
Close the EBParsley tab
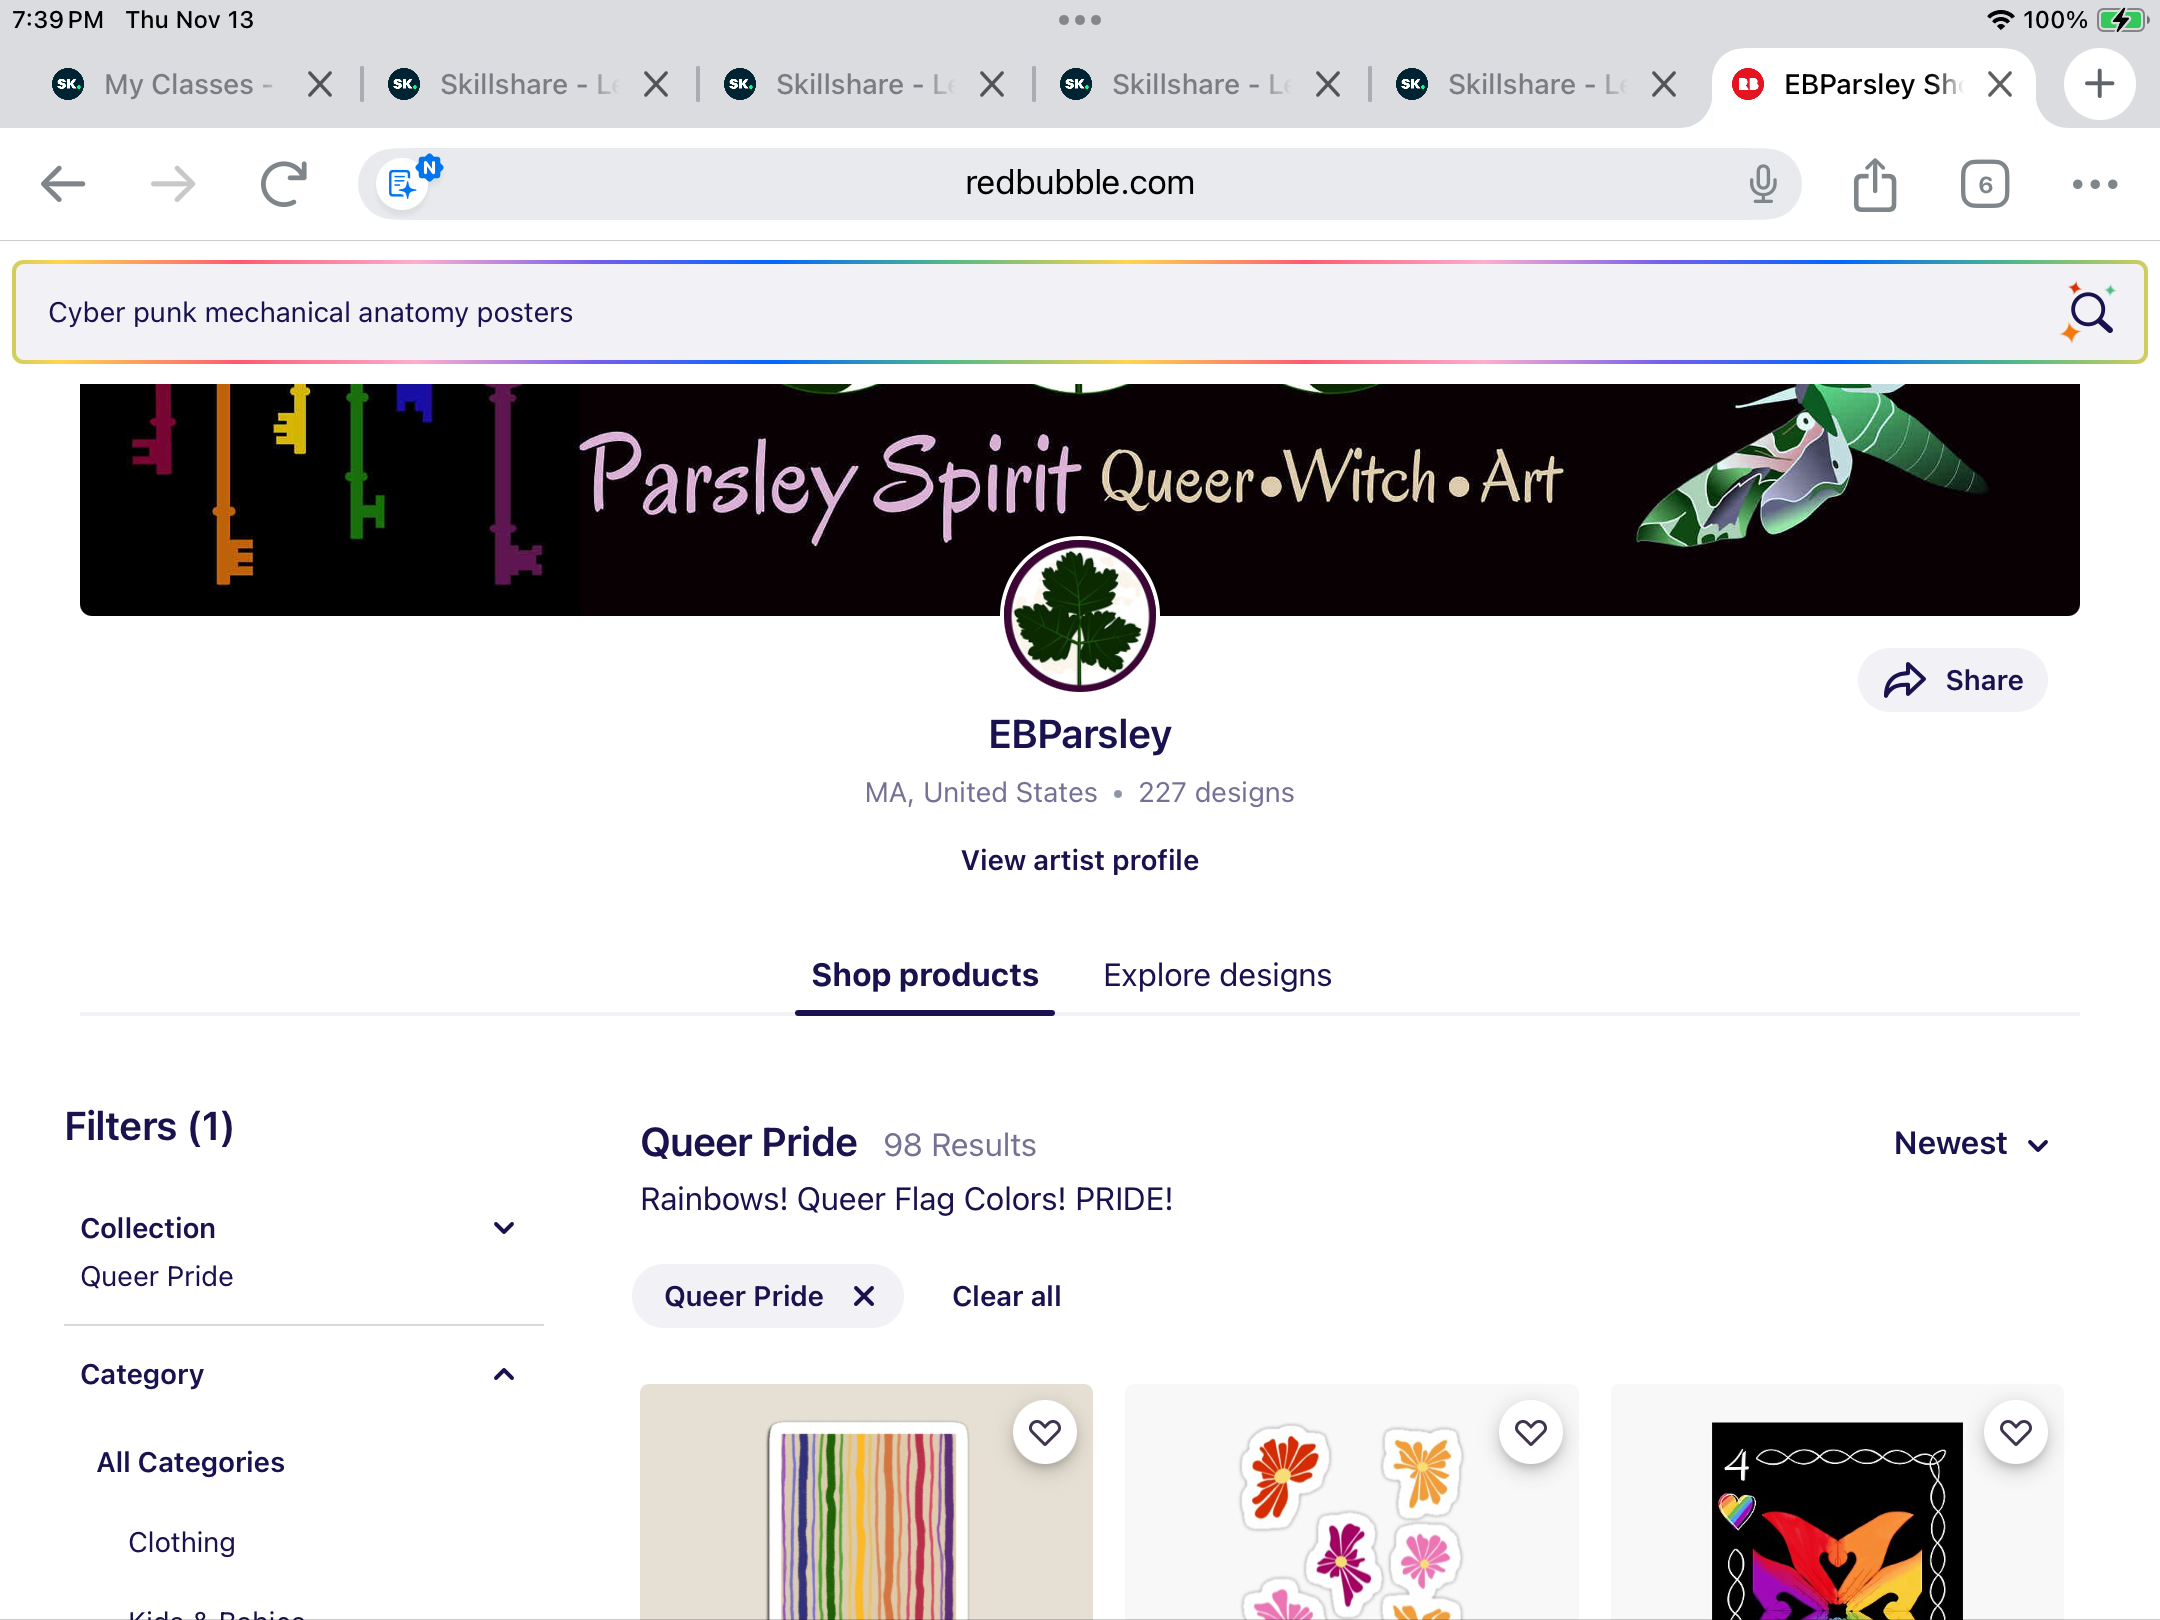click(2000, 84)
